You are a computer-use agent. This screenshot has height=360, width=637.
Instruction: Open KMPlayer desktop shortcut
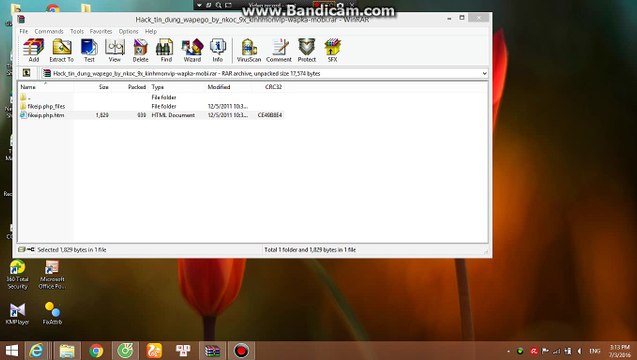(x=17, y=314)
